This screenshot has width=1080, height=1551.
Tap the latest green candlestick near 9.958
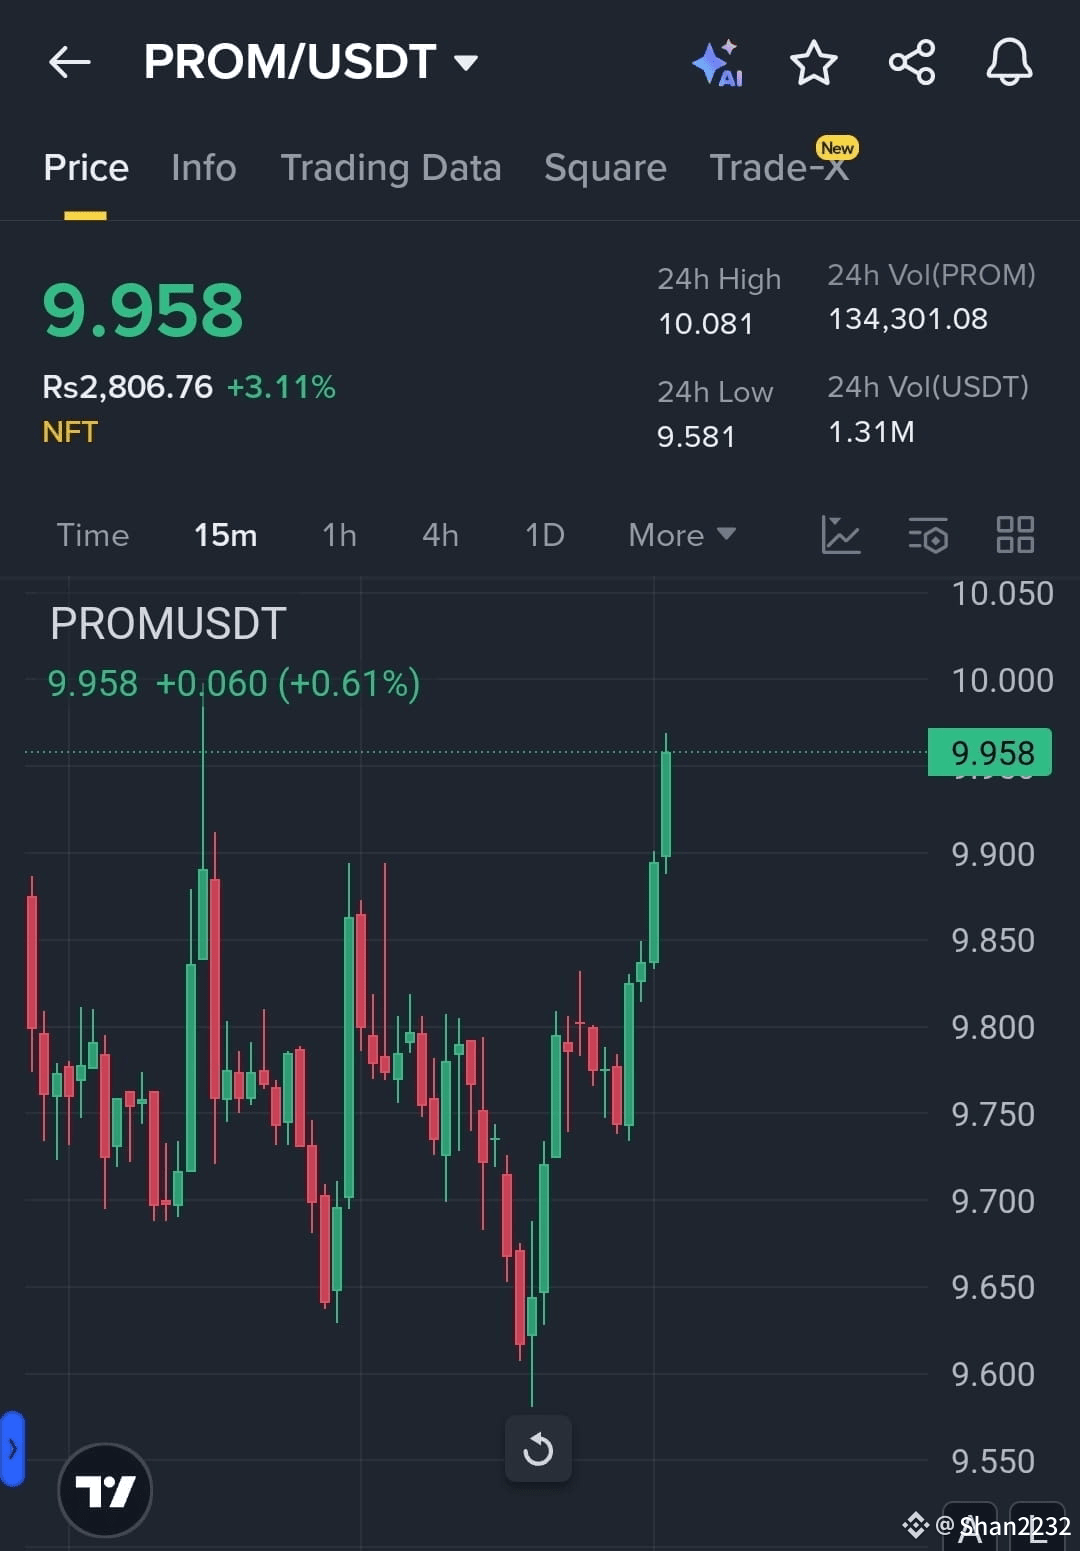point(666,804)
